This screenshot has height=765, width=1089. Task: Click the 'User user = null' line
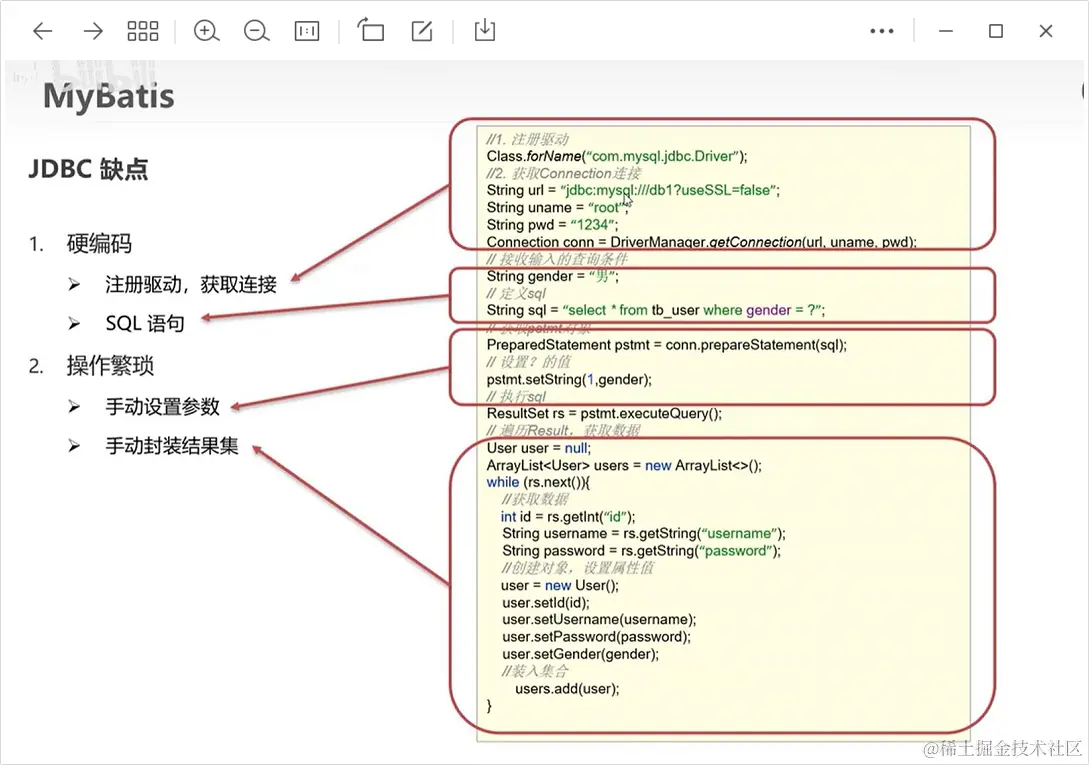[538, 449]
